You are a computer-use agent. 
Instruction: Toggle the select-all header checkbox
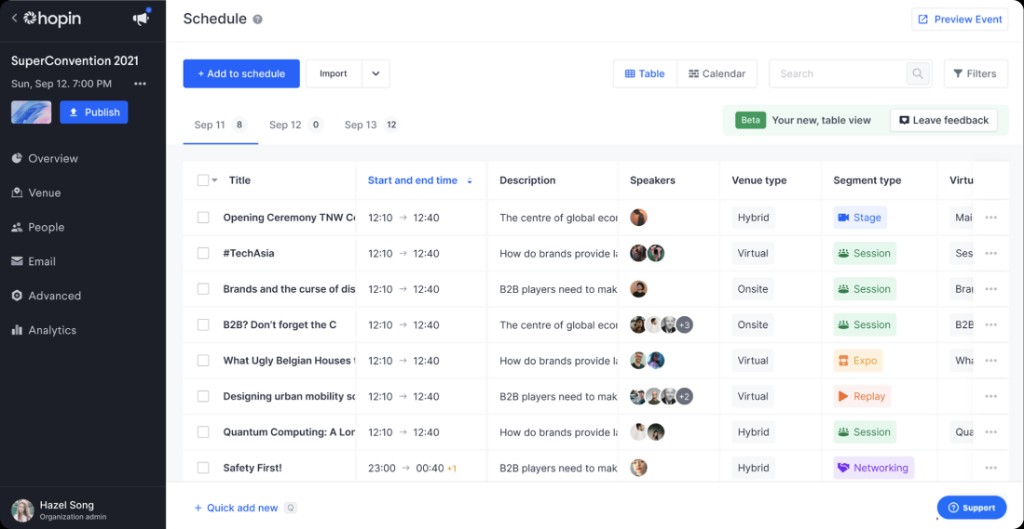[203, 180]
